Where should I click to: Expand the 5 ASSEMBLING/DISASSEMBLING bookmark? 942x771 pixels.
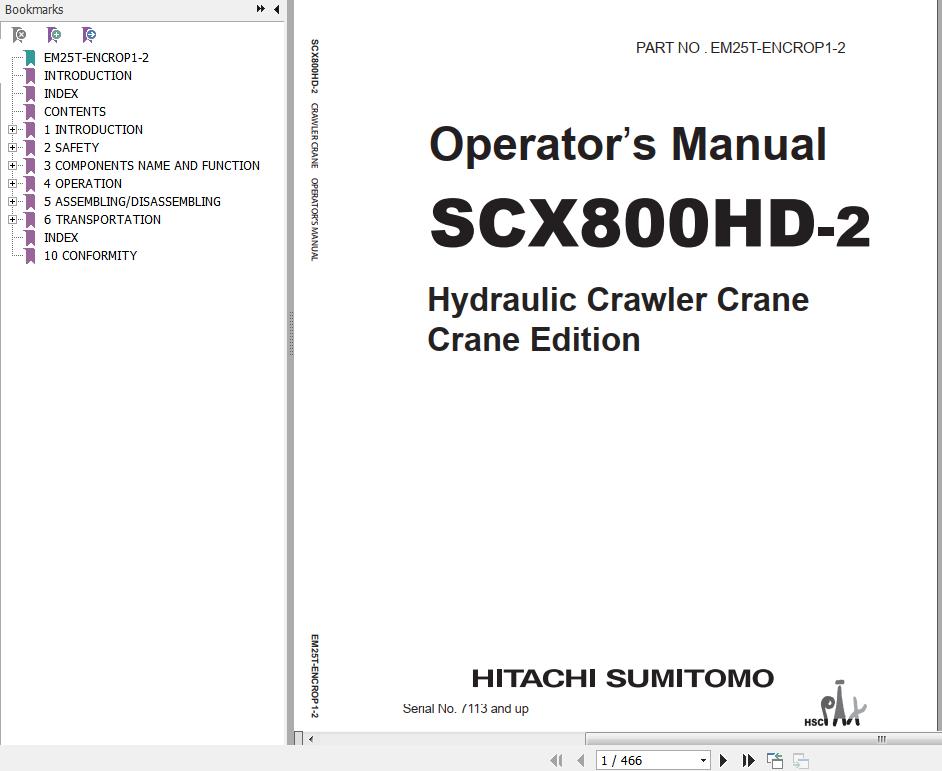[12, 202]
